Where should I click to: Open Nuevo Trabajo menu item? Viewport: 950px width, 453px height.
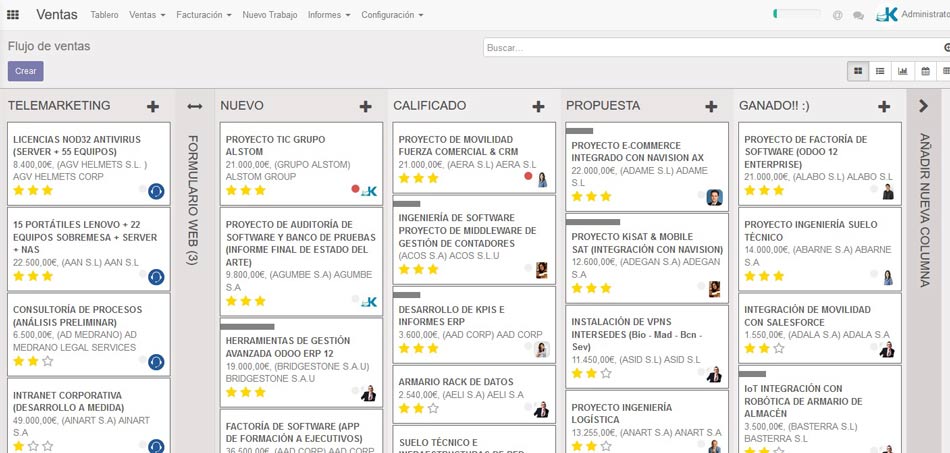(270, 15)
